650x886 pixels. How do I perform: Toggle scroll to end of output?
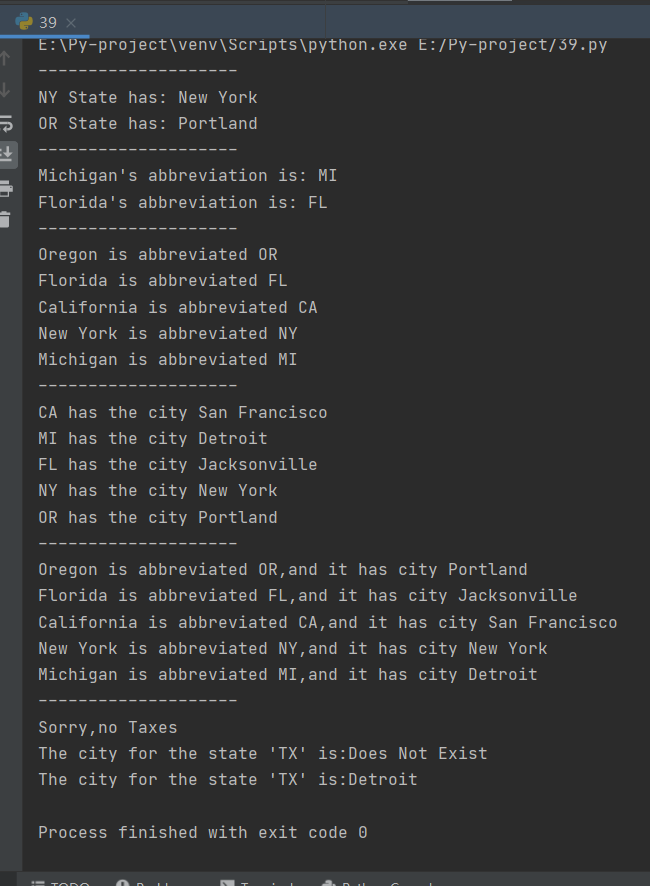(7, 154)
